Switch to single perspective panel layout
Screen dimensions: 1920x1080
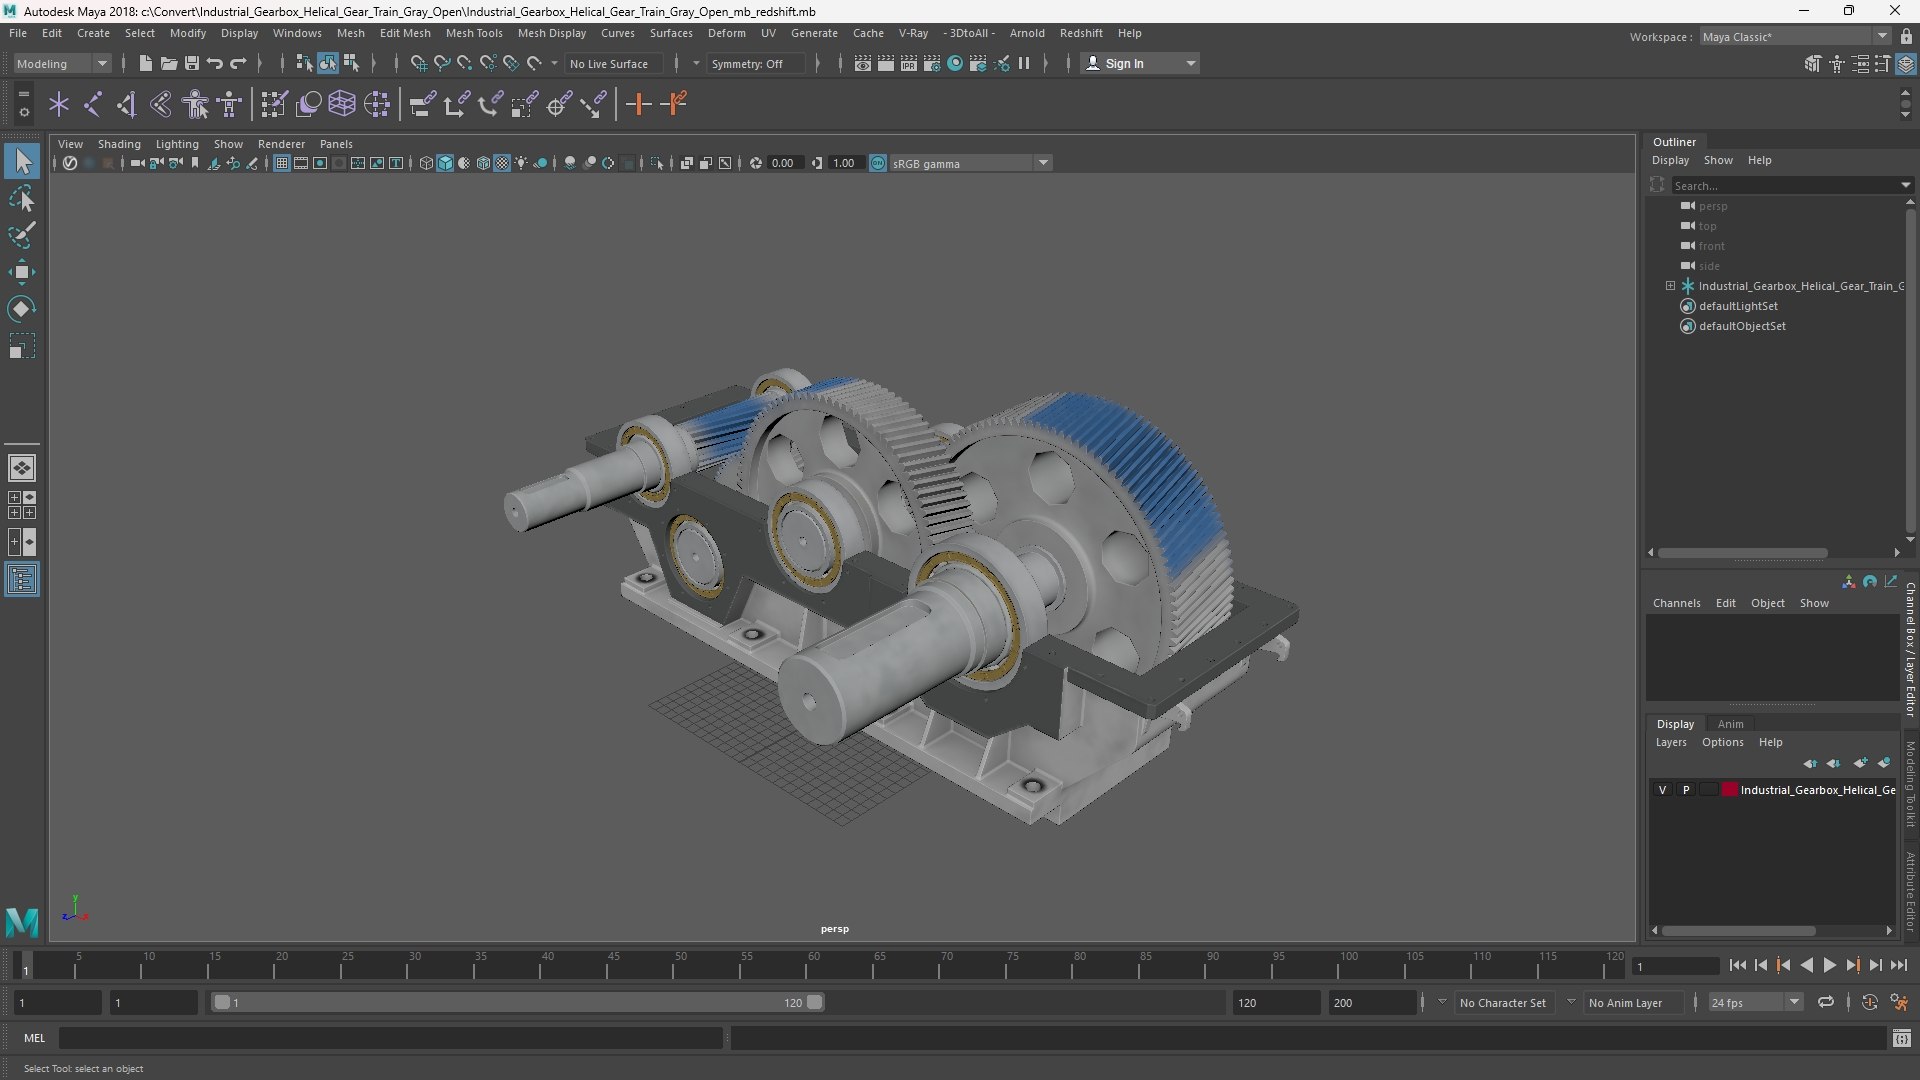coord(22,468)
